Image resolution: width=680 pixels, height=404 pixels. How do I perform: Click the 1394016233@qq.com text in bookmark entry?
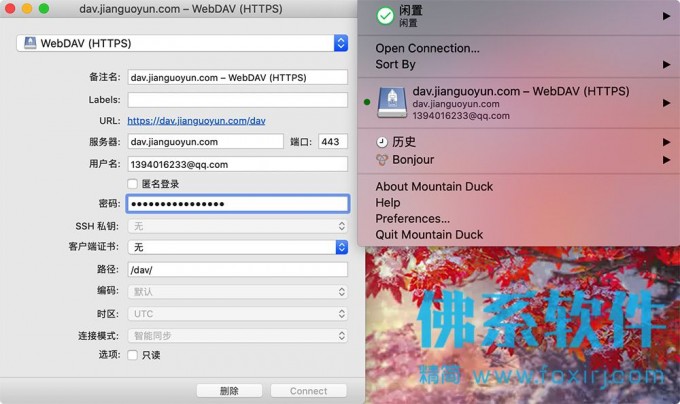tap(461, 116)
